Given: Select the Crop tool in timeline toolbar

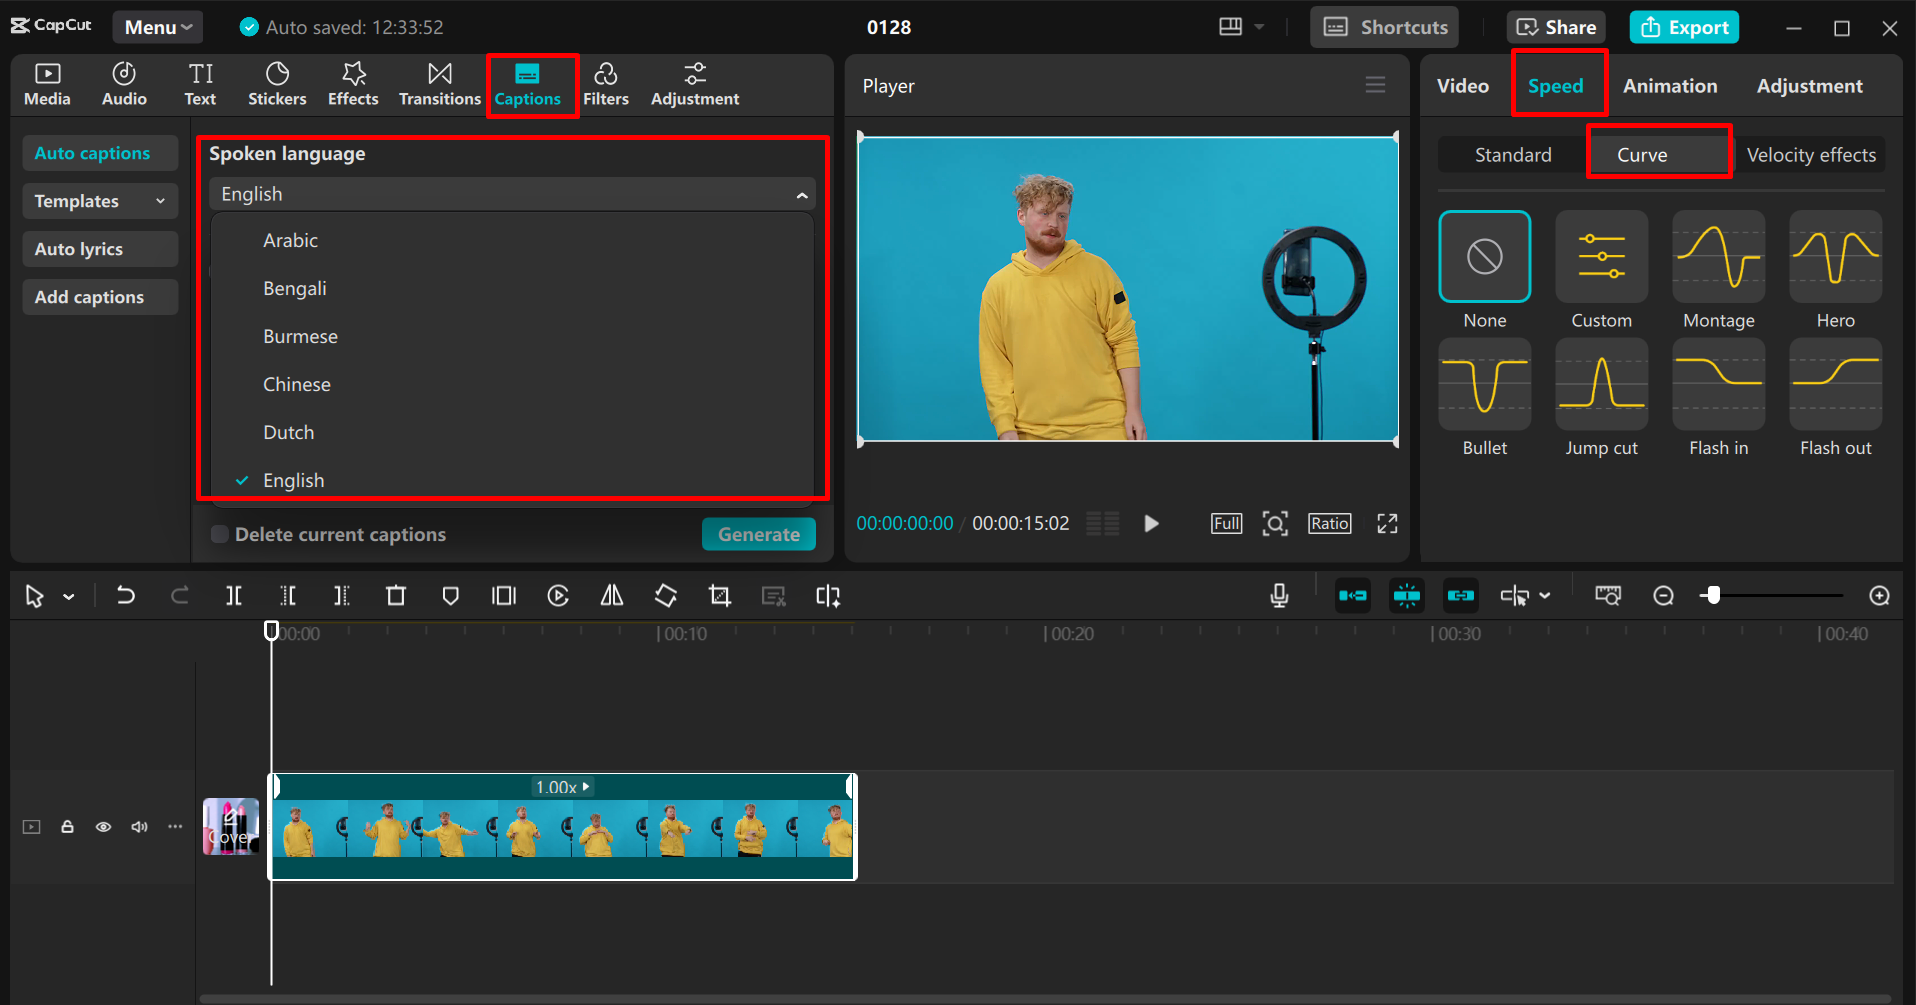Looking at the screenshot, I should (x=719, y=596).
